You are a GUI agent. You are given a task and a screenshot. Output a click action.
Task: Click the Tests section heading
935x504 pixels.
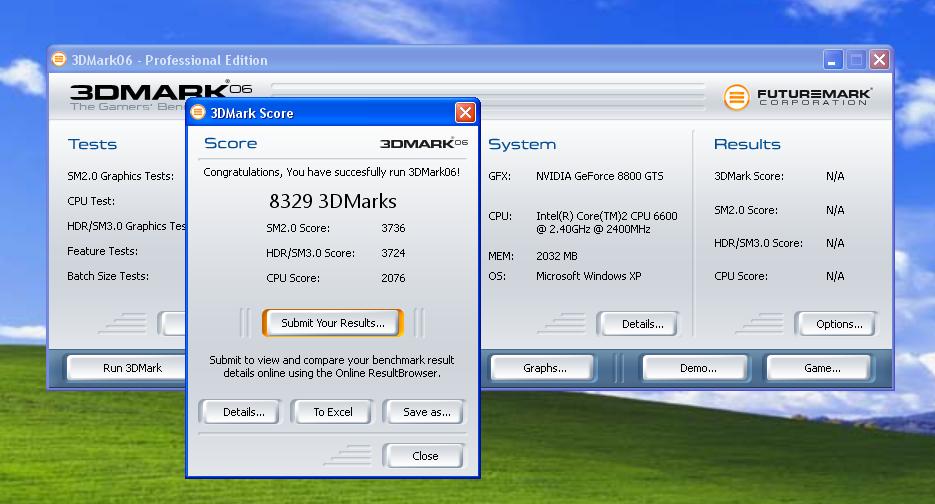(92, 144)
